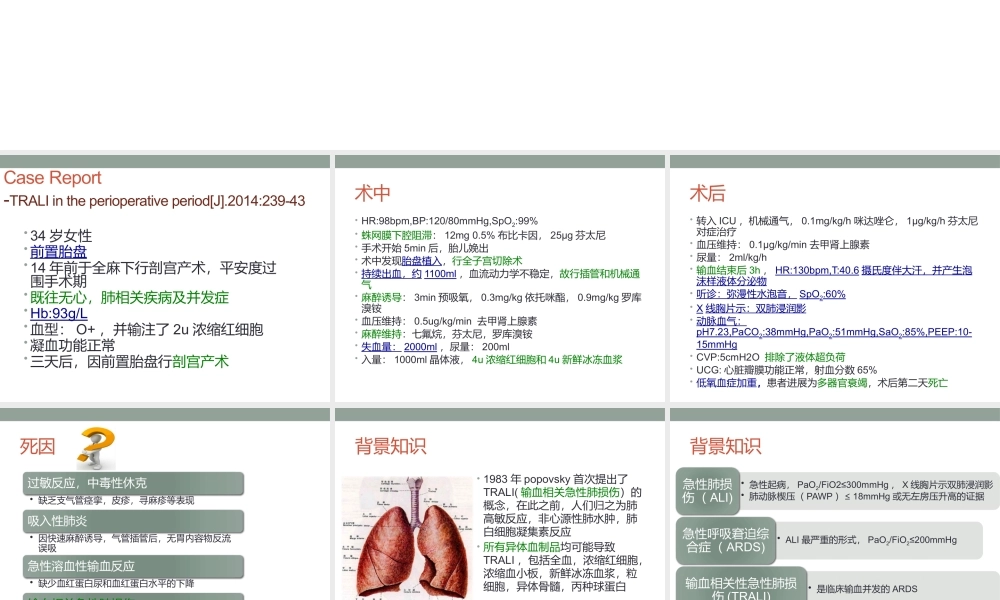Open the Case Report slide title
Viewport: 1000px width, 600px height.
(52, 178)
